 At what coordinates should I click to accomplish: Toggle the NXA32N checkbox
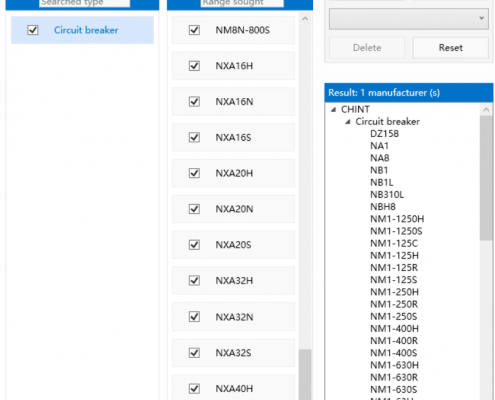[x=194, y=316]
